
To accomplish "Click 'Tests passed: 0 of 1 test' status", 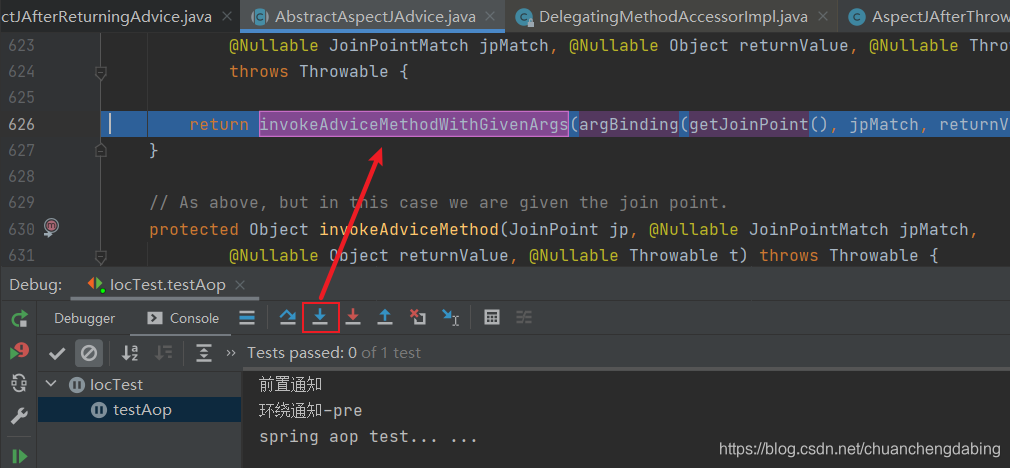I will pyautogui.click(x=334, y=353).
